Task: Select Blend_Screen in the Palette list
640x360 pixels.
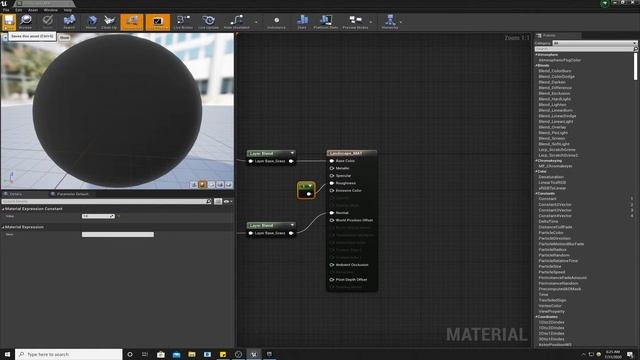Action: tap(551, 138)
